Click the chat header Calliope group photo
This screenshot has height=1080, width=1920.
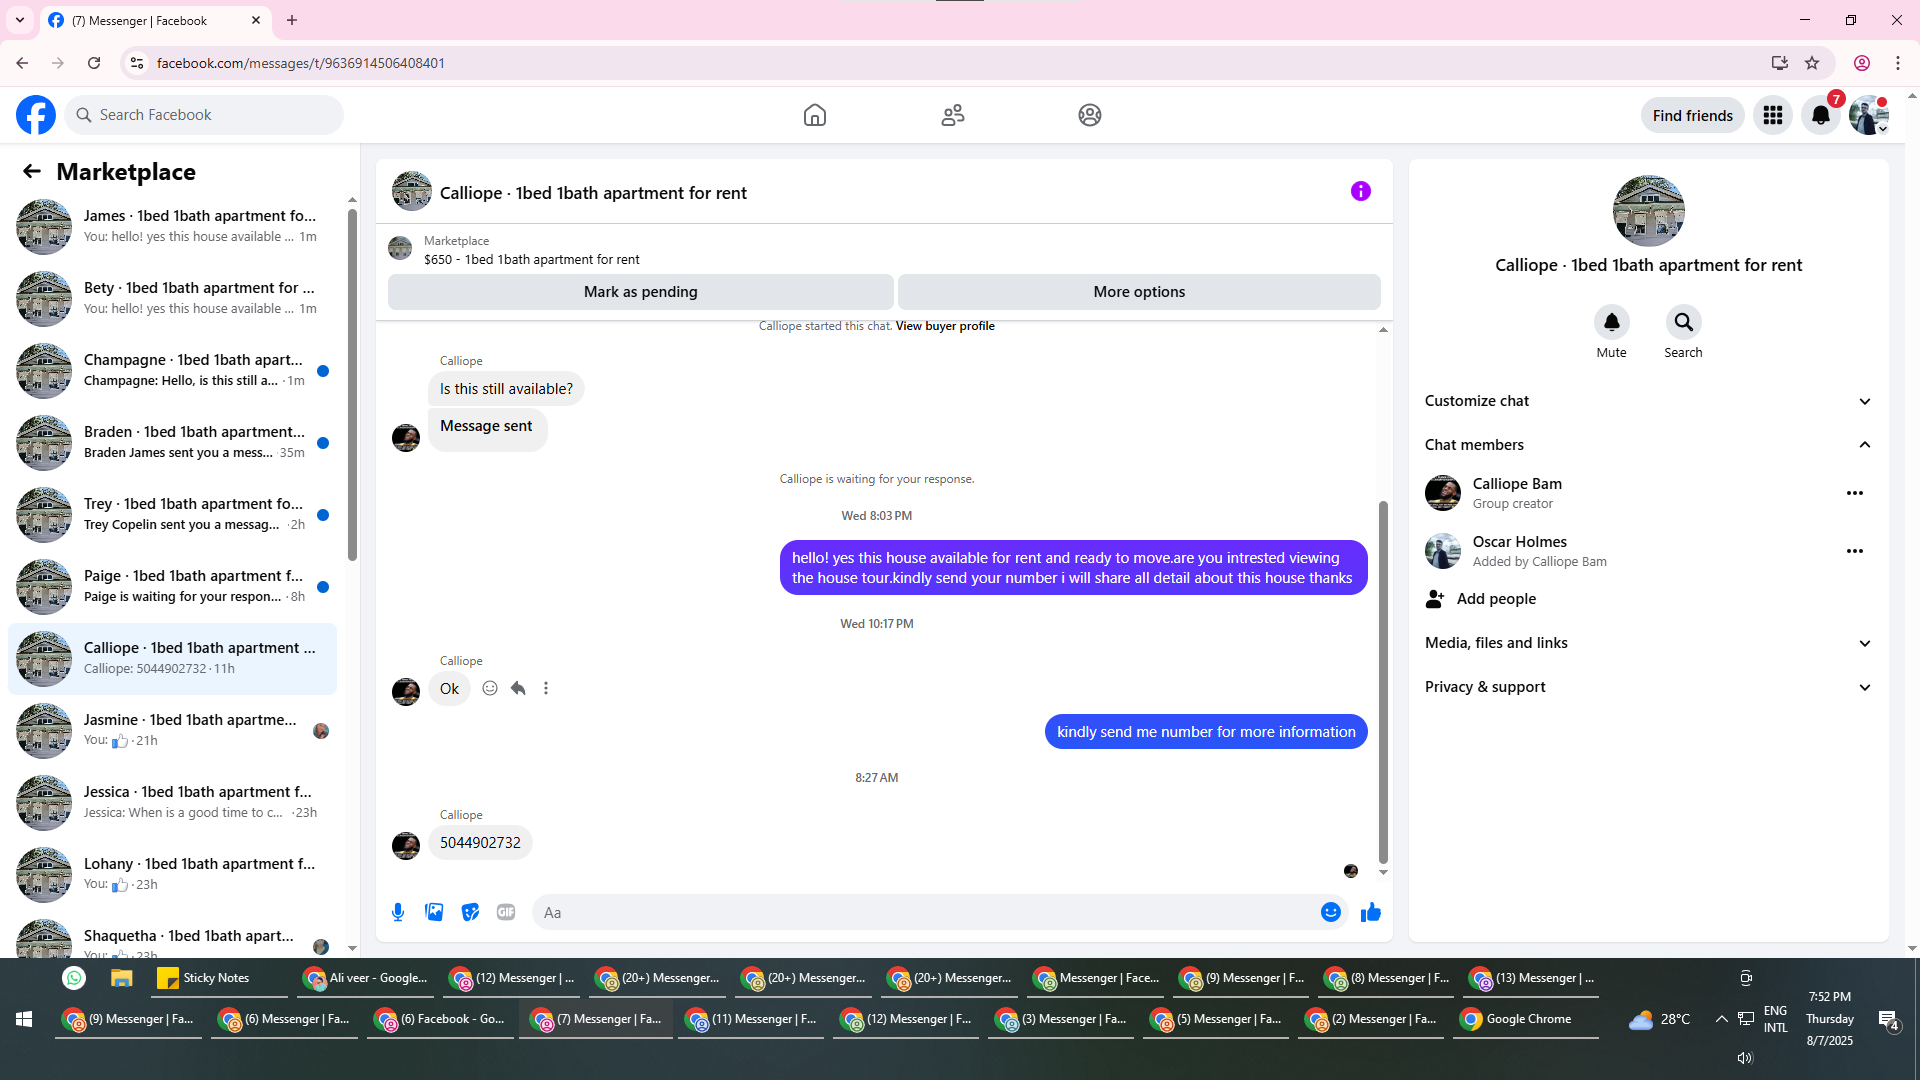coord(412,191)
